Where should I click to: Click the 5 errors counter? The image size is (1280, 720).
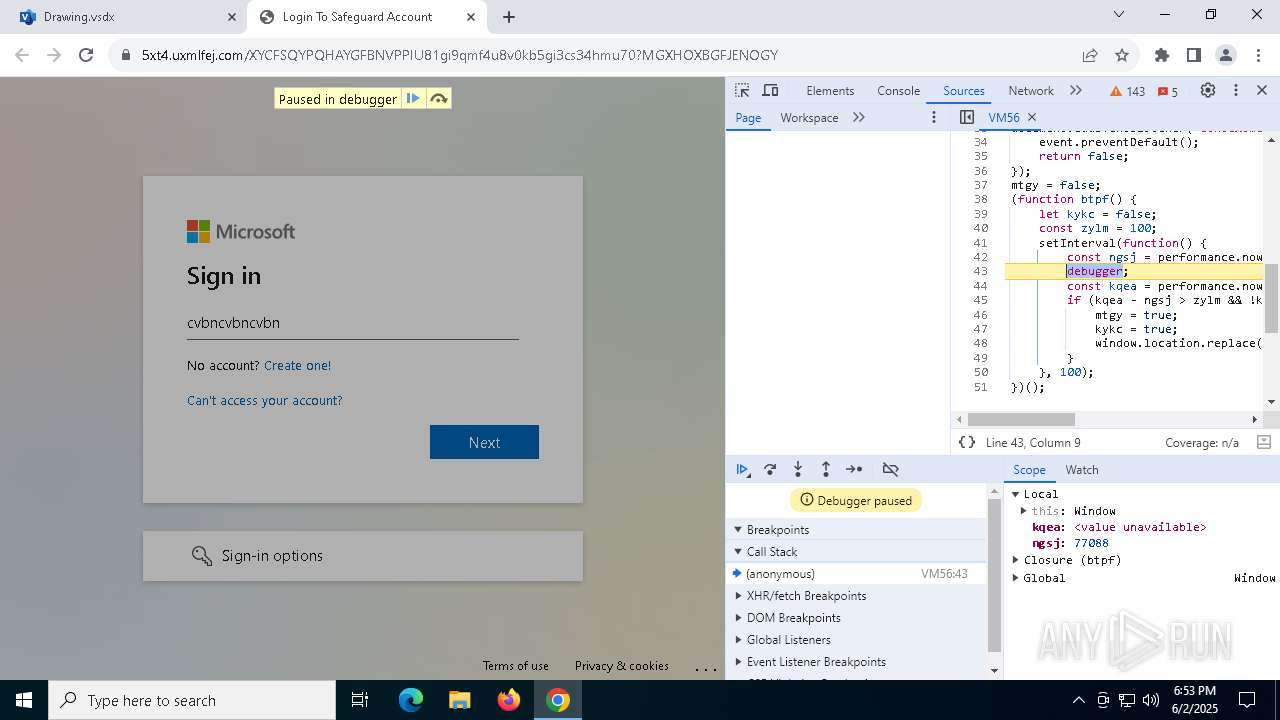(x=1168, y=91)
